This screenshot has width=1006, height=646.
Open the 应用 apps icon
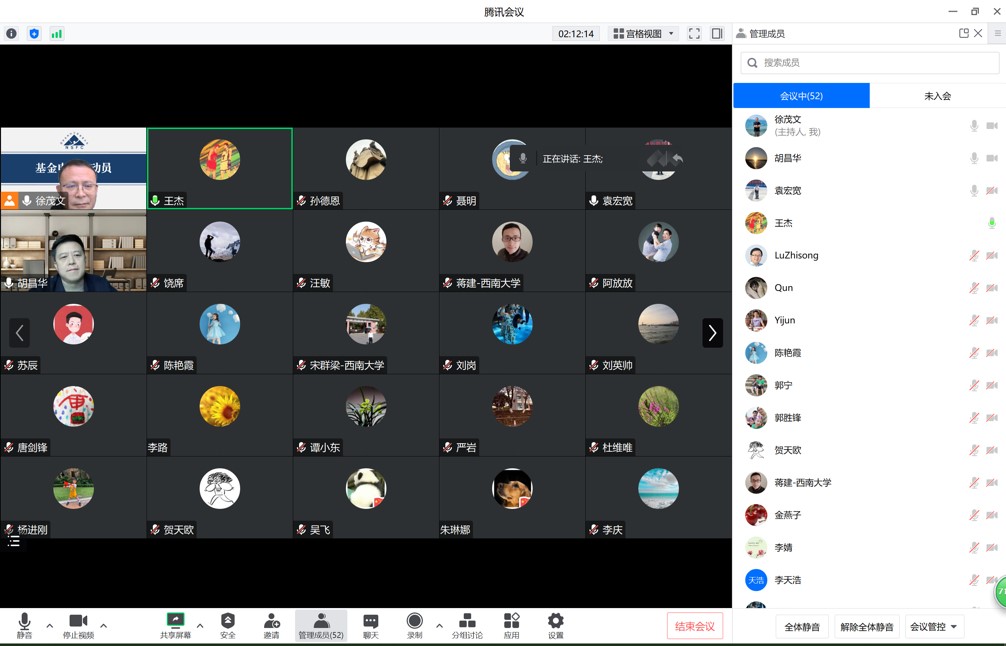(511, 625)
